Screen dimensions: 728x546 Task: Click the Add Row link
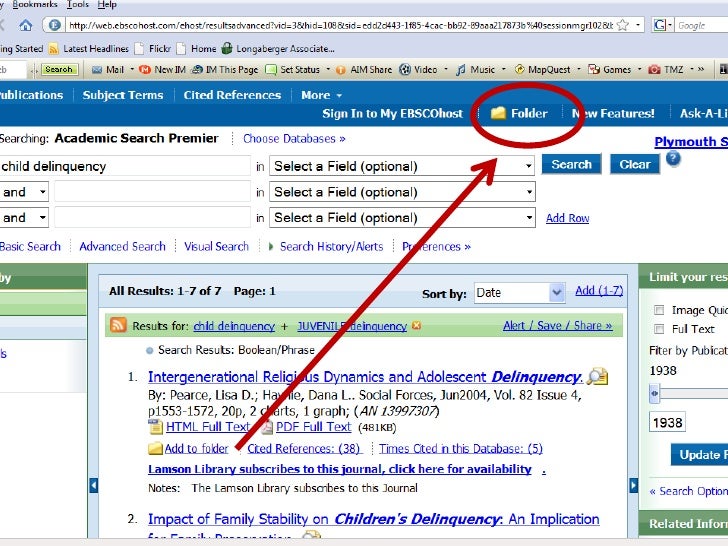(x=567, y=218)
